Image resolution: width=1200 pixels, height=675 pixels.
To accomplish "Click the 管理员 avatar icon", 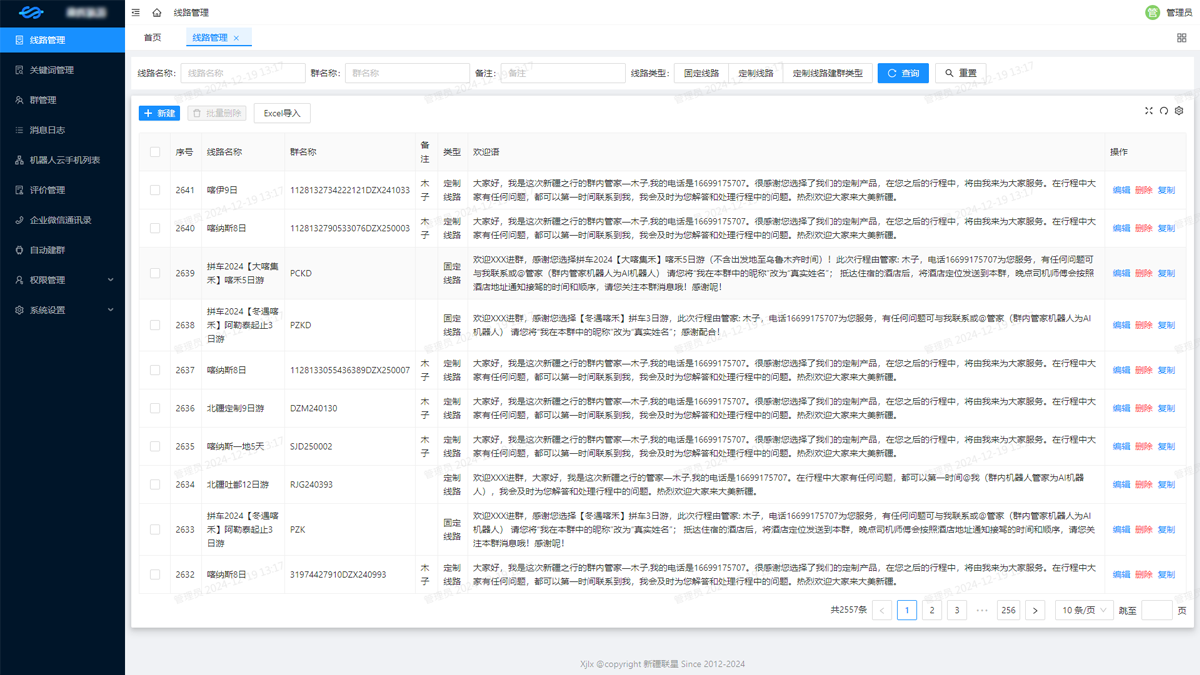I will click(1152, 12).
